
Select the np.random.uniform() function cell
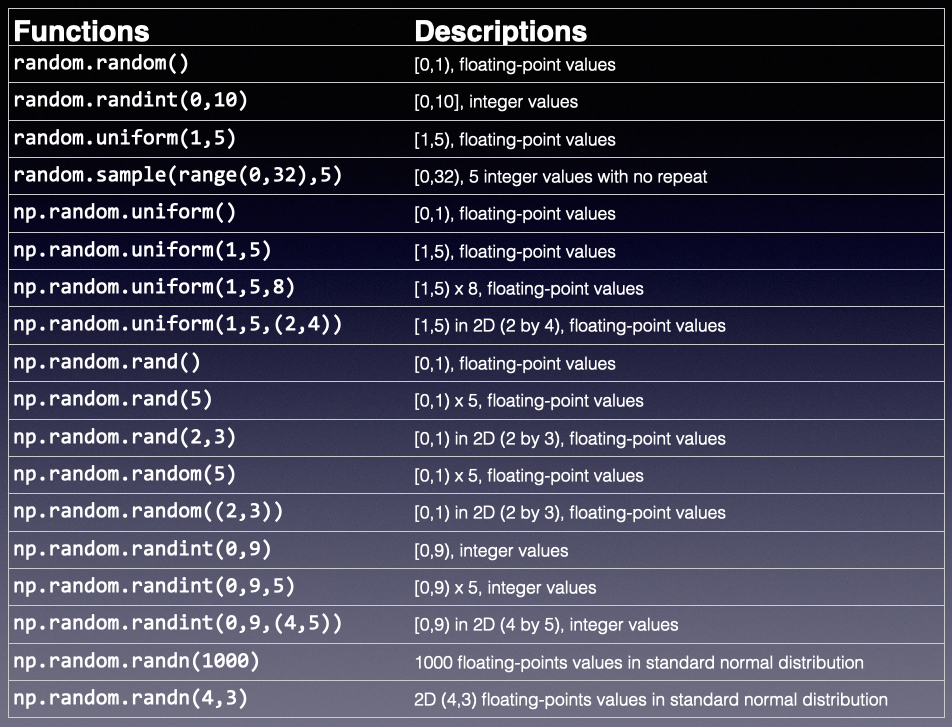[x=125, y=213]
